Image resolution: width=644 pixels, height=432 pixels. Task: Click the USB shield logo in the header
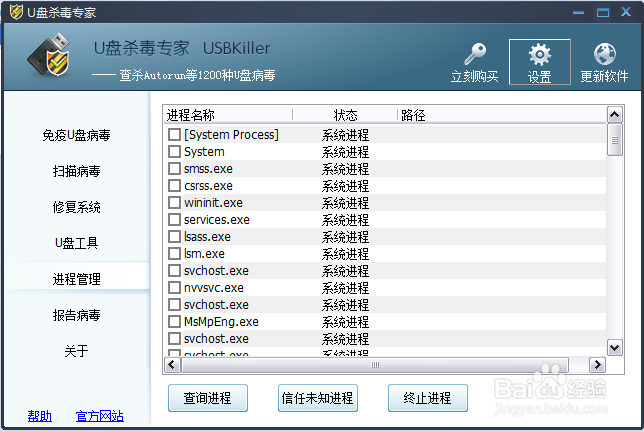pos(49,55)
